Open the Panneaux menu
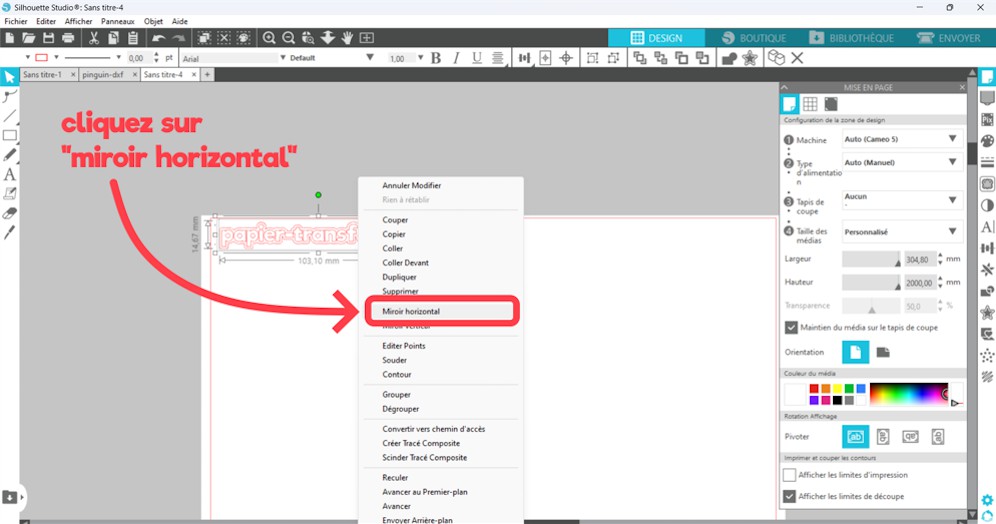Screen dimensions: 996x524 [x=118, y=22]
